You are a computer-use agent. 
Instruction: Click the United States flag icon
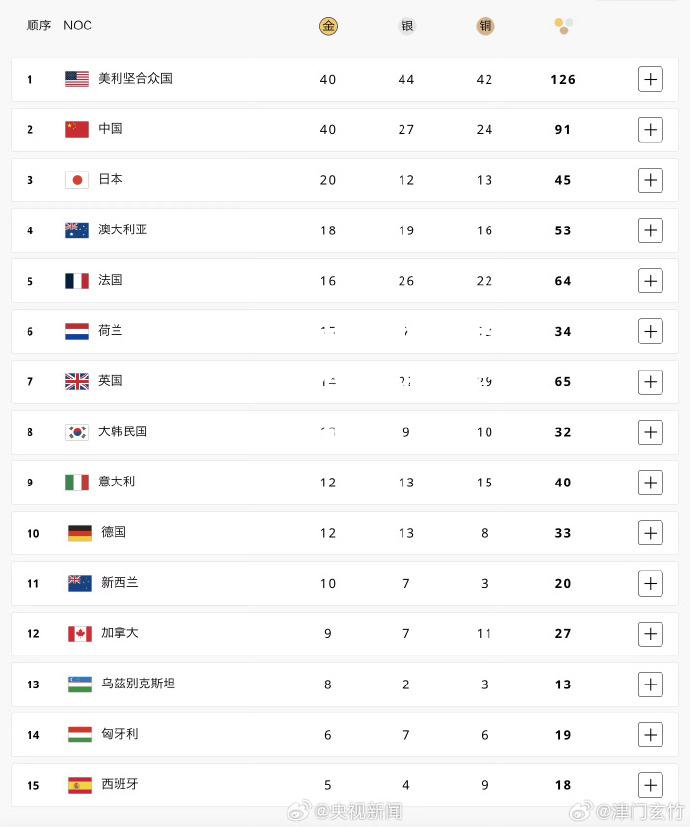coord(77,79)
